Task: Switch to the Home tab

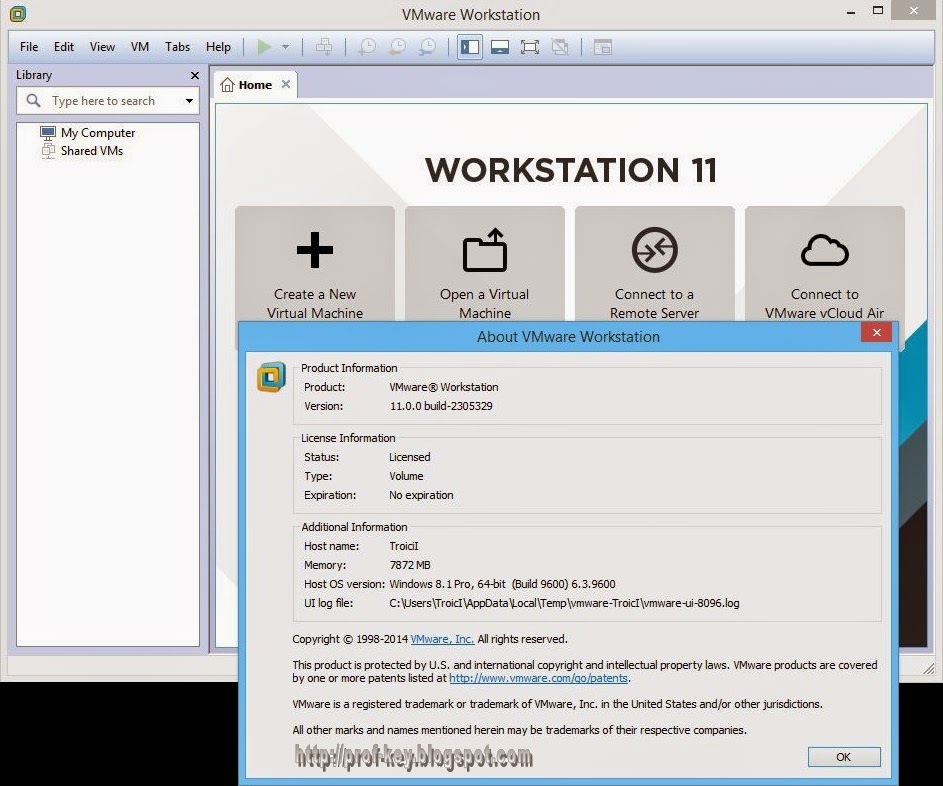Action: [255, 85]
